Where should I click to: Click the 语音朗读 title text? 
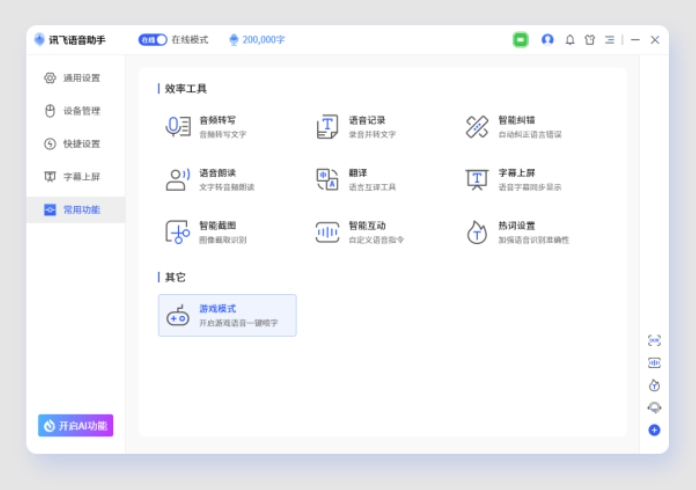218,173
